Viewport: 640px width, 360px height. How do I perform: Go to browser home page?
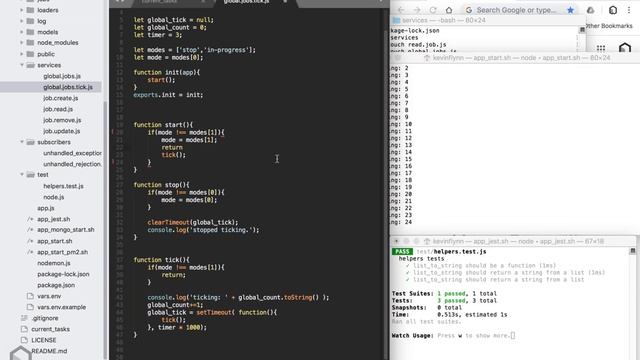point(449,10)
